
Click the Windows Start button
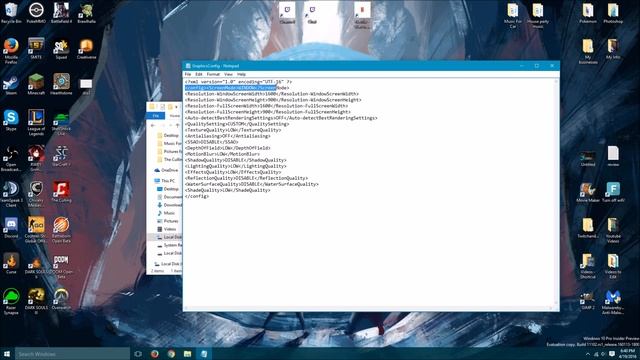coord(7,354)
